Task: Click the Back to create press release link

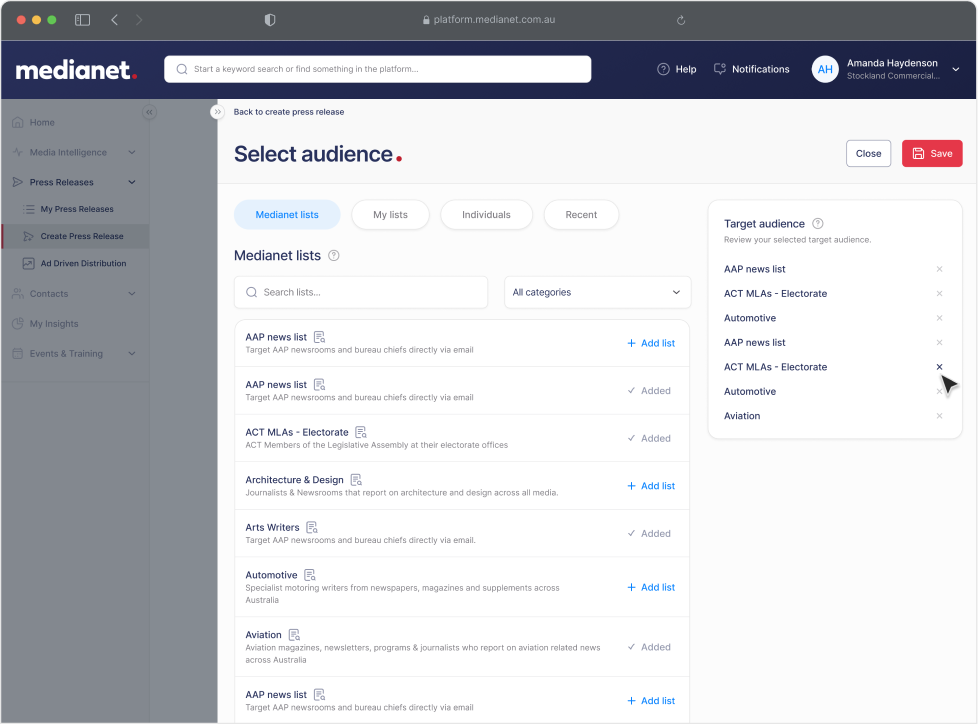Action: coord(288,112)
